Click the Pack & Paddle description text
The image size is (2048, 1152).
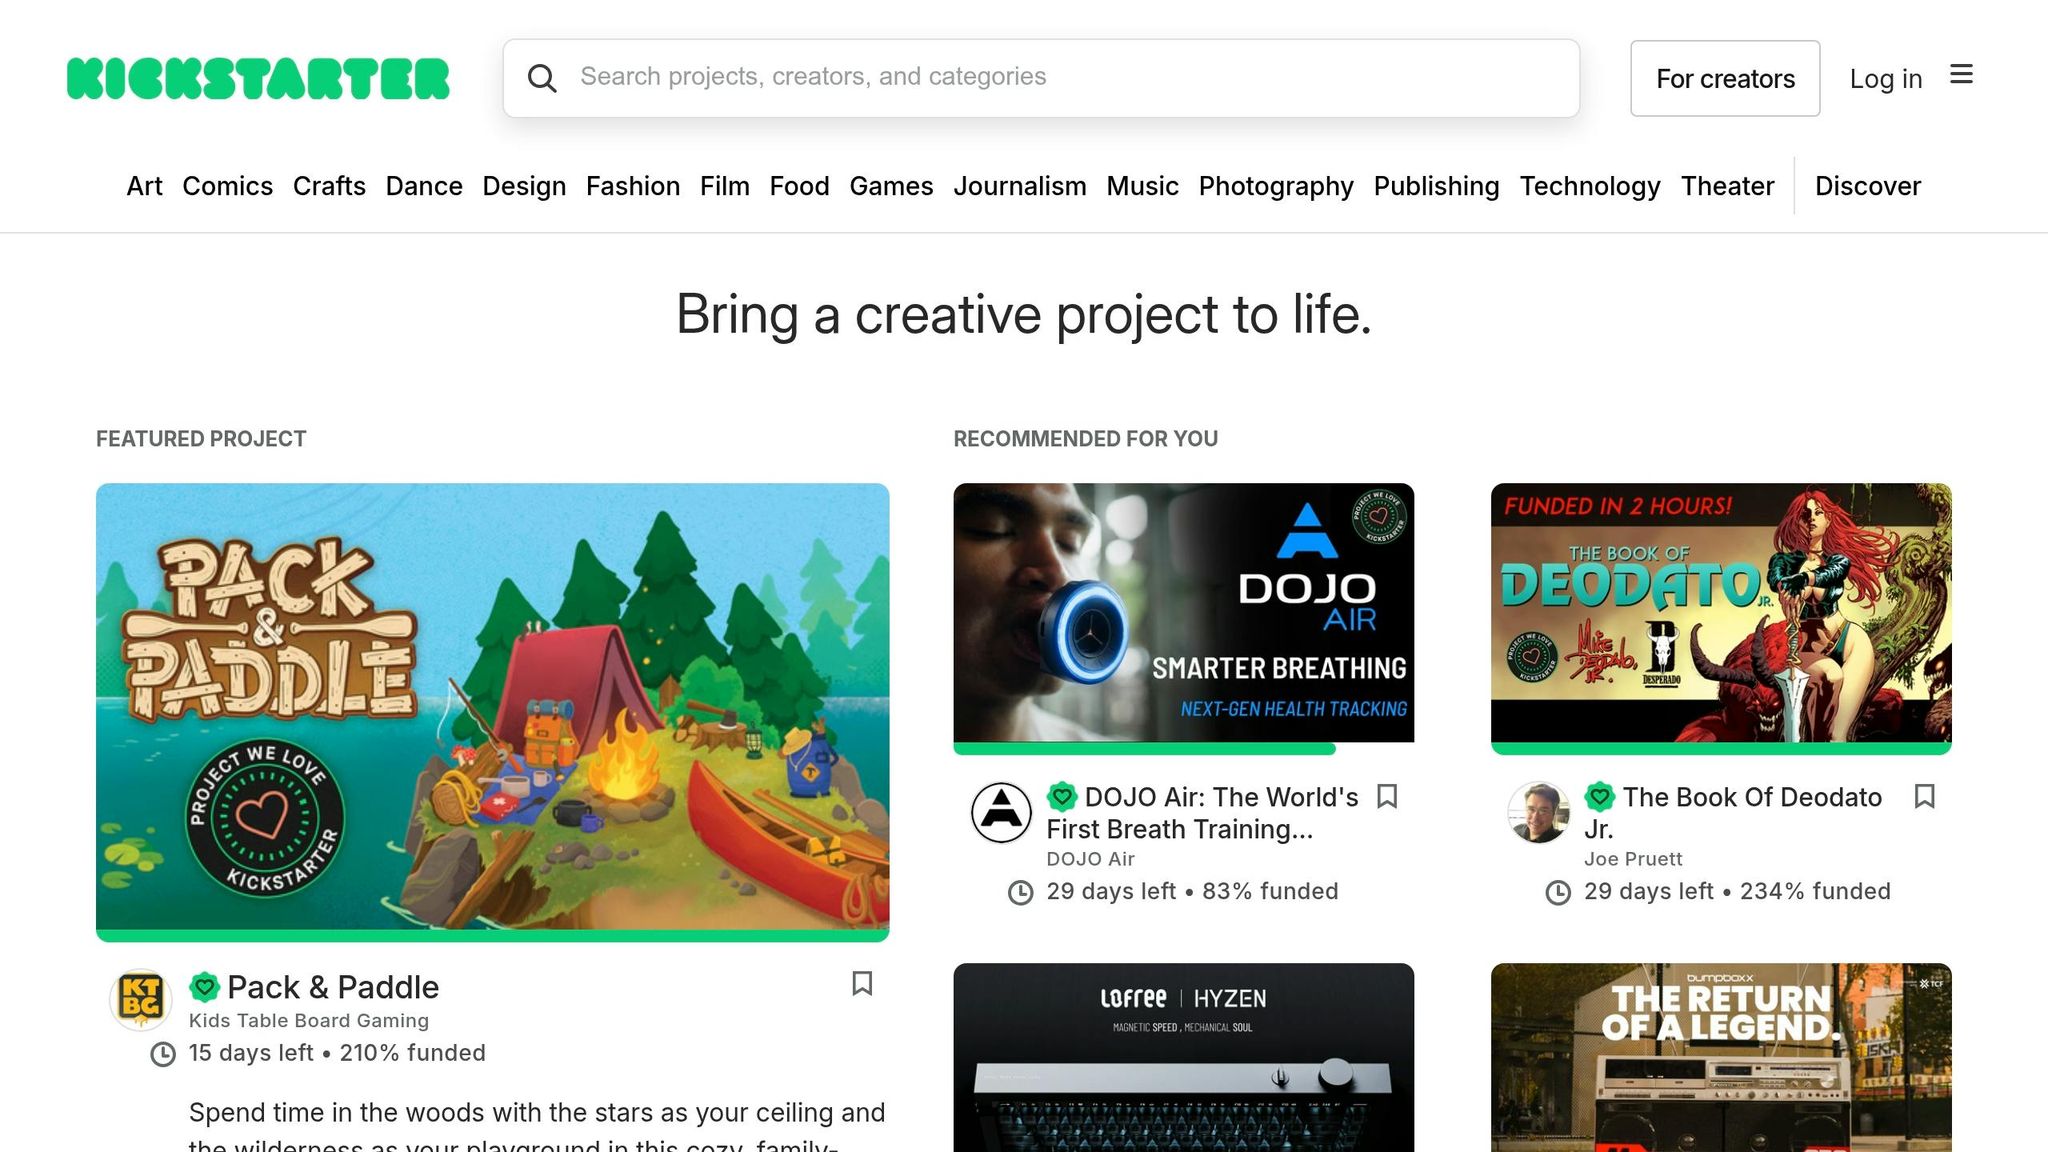point(537,1126)
